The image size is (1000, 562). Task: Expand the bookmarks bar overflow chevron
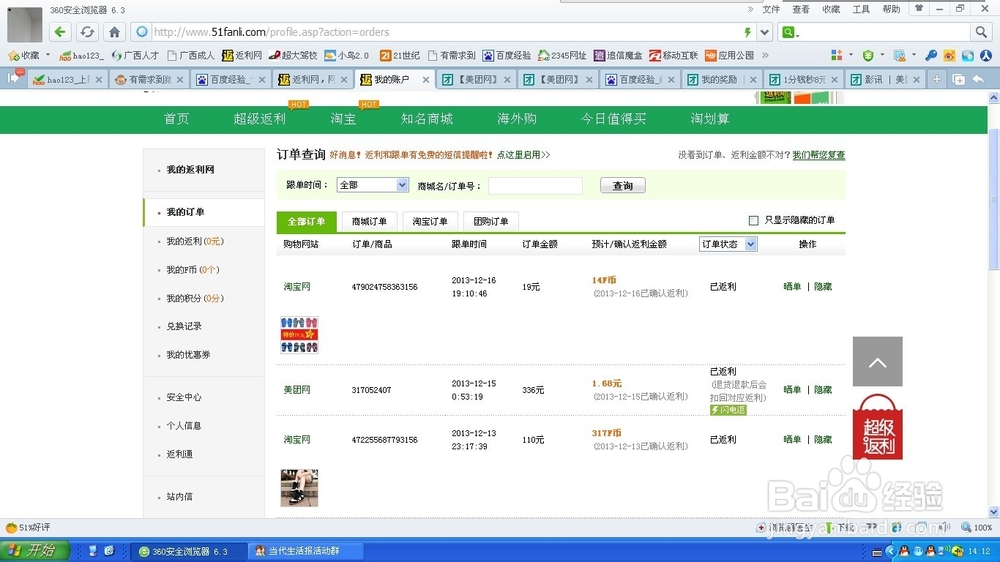tap(765, 55)
